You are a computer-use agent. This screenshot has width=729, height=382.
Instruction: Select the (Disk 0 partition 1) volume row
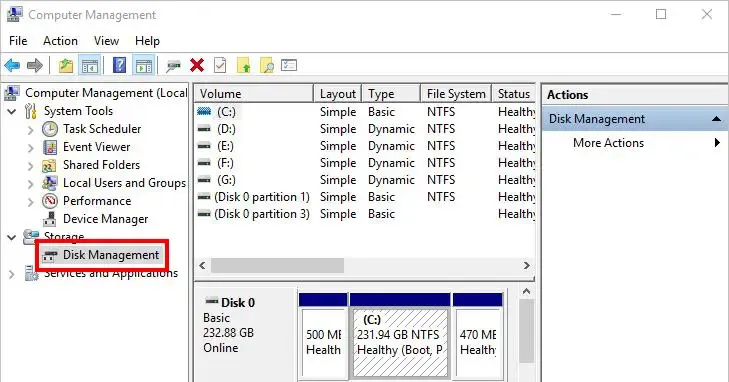click(364, 197)
